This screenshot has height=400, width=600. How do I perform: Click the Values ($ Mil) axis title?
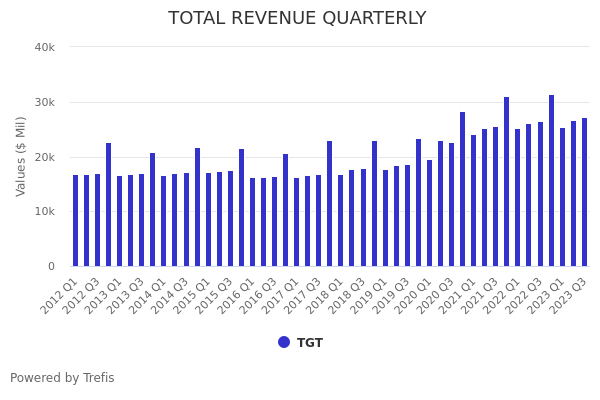(21, 156)
